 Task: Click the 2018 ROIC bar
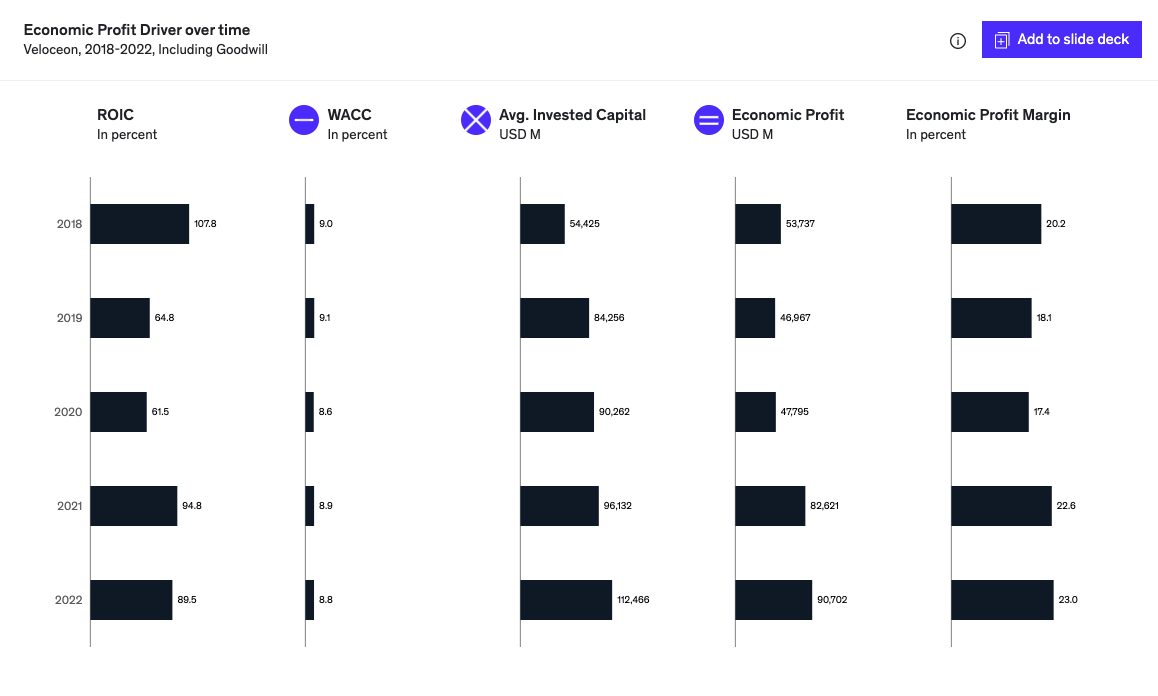(140, 223)
